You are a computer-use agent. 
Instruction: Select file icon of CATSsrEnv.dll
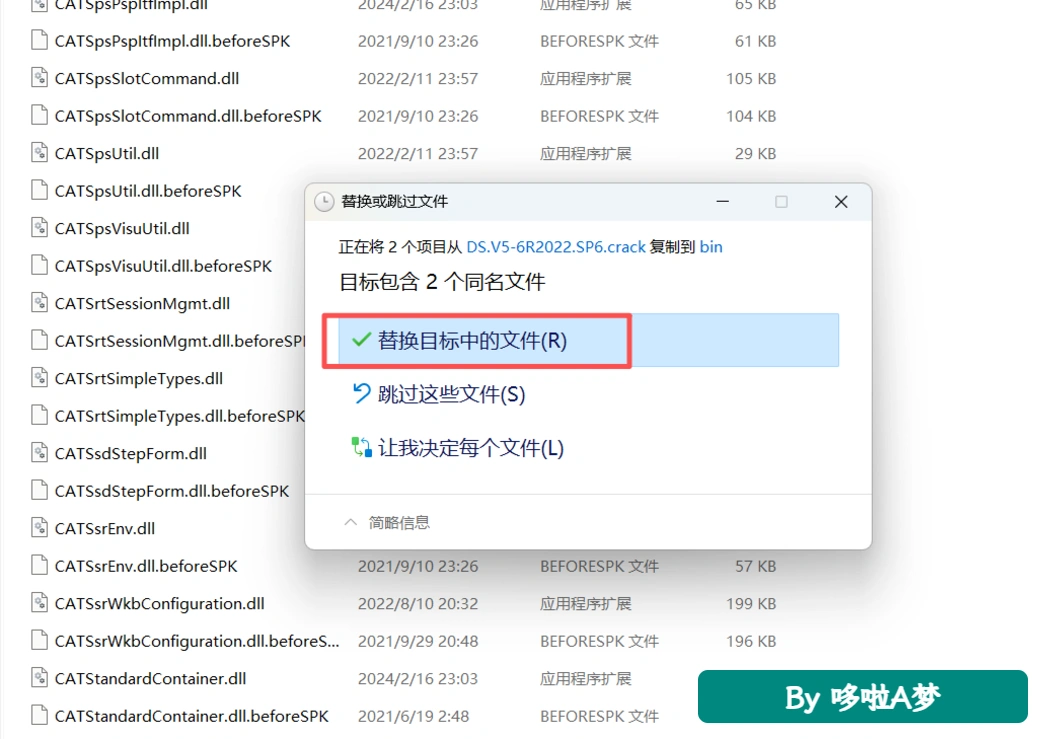pos(40,528)
